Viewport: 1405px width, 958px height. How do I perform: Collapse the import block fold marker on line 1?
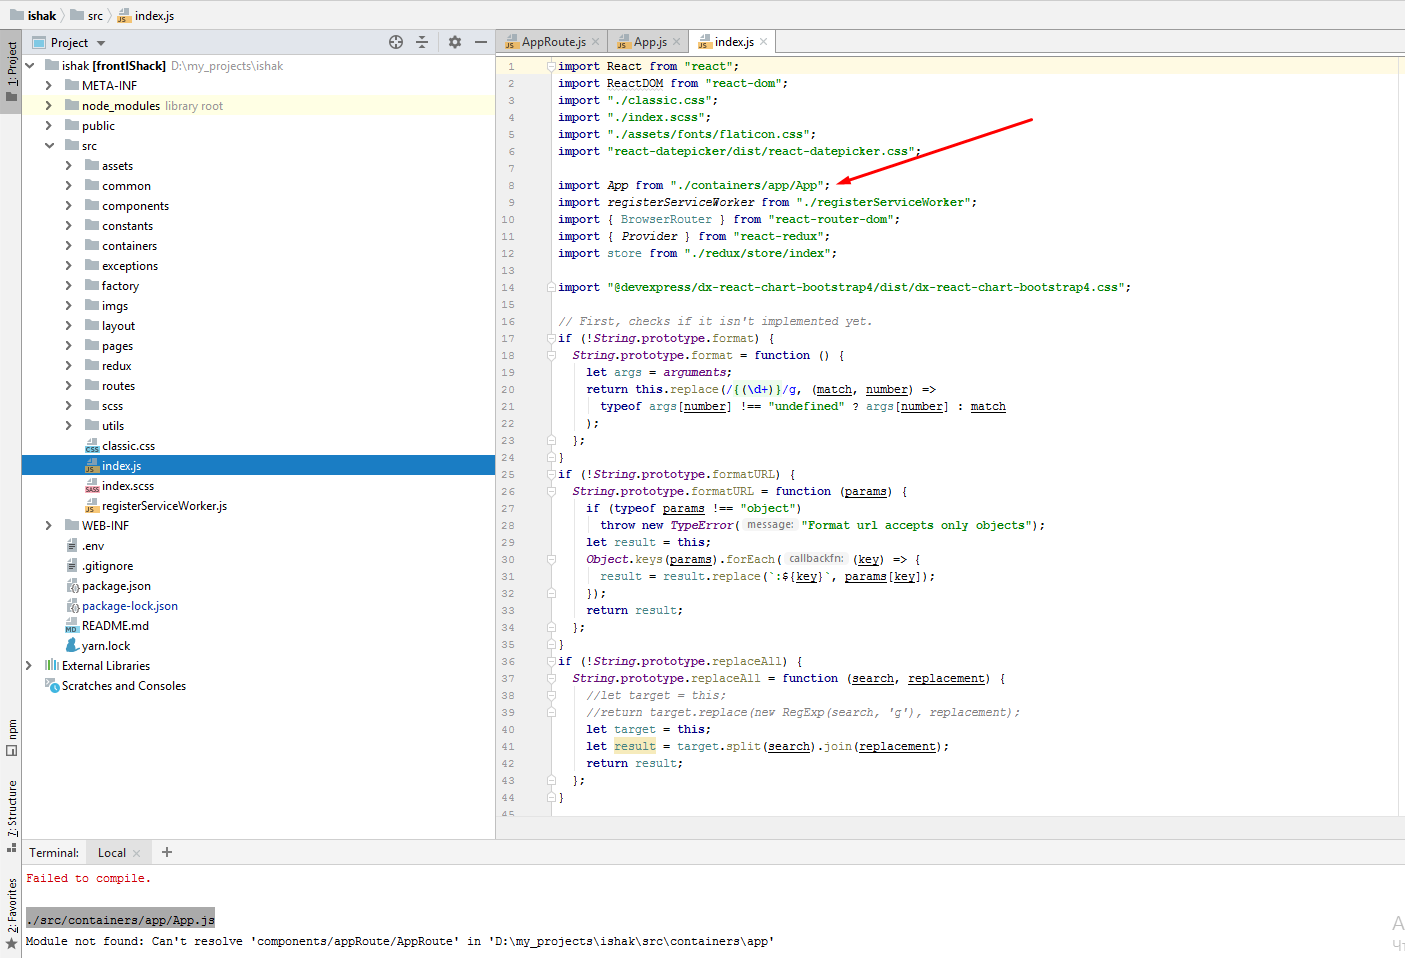pyautogui.click(x=551, y=66)
